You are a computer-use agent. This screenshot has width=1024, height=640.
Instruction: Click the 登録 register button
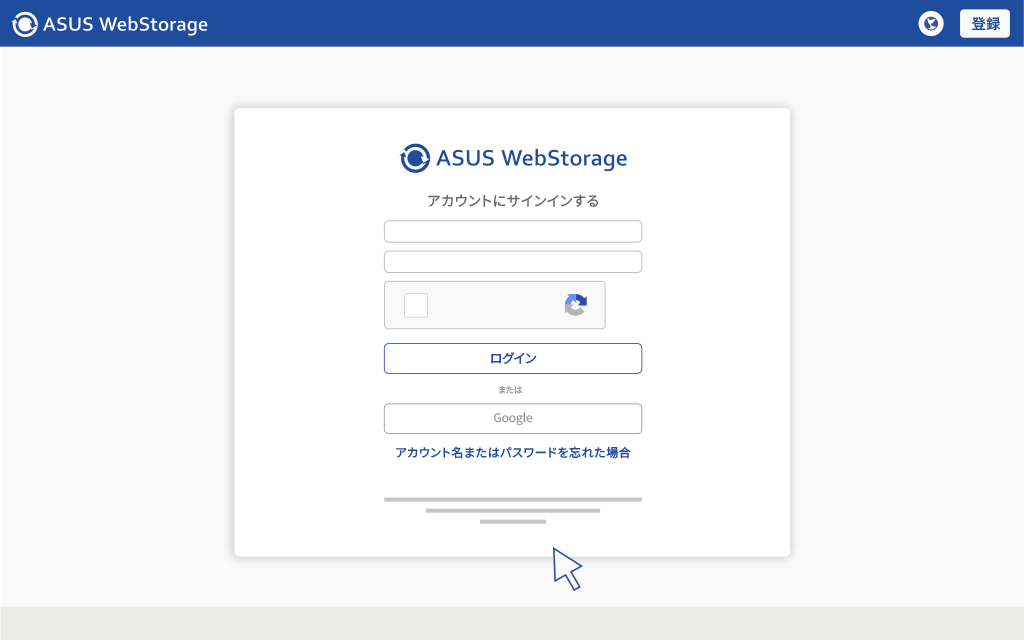pyautogui.click(x=985, y=24)
